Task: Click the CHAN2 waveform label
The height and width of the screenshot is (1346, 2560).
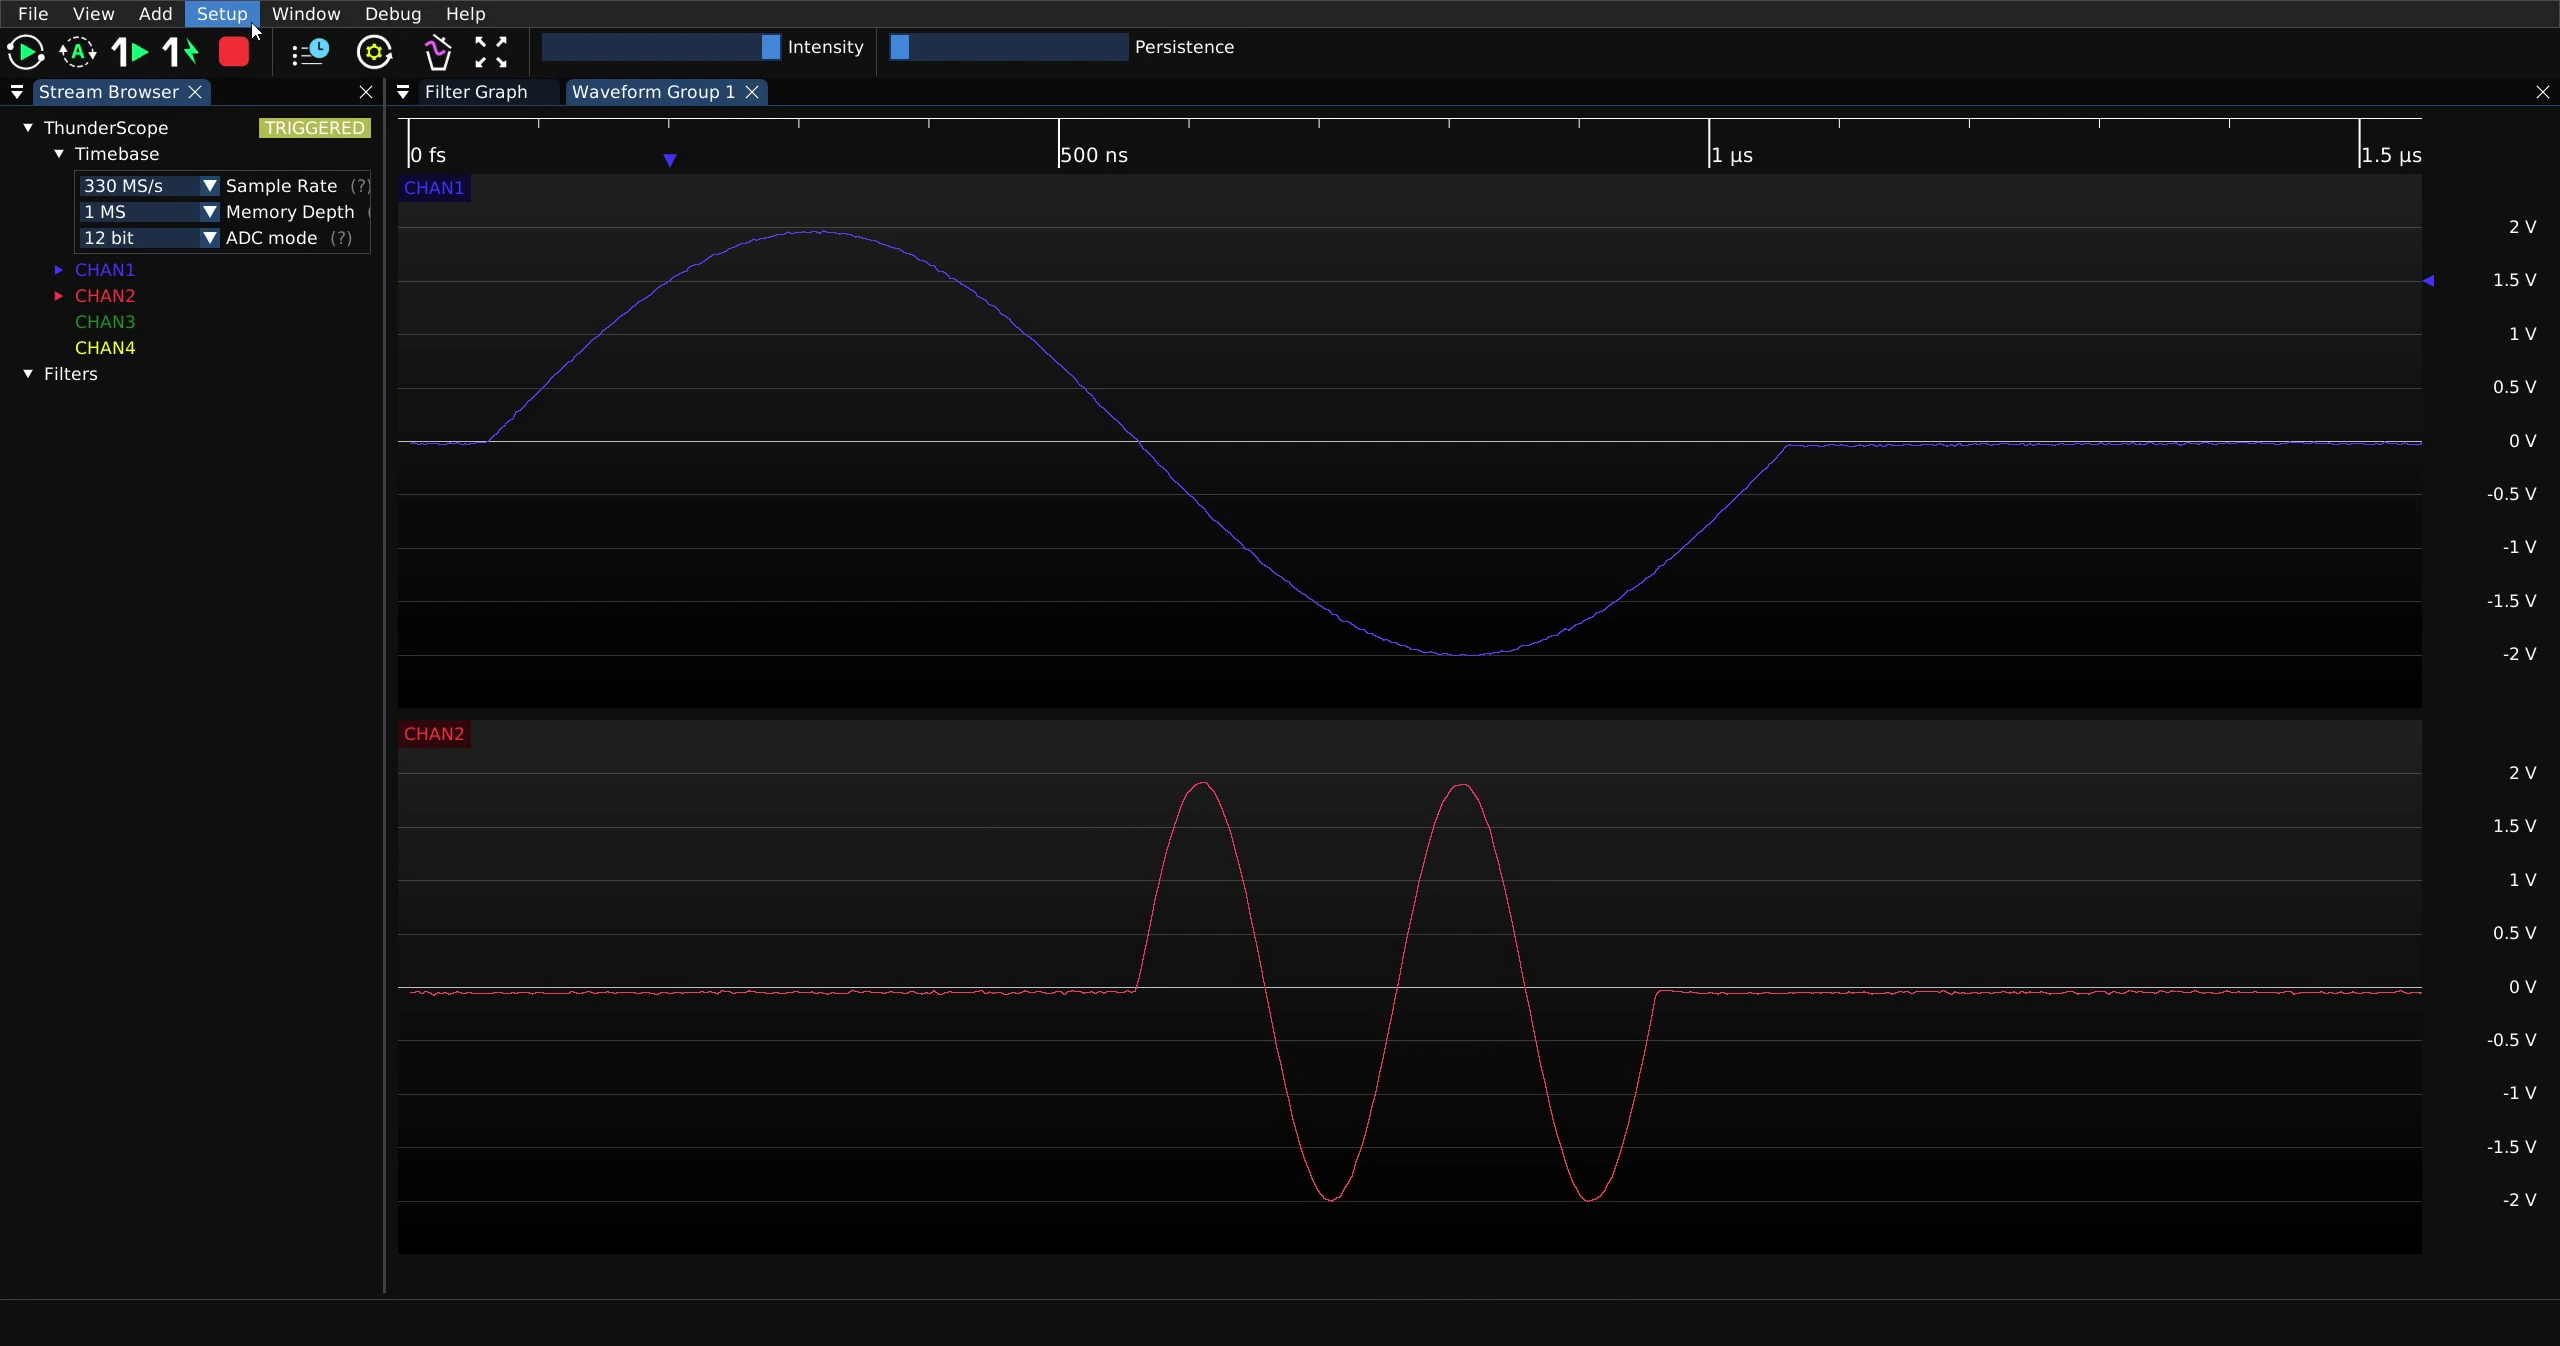Action: (x=434, y=734)
